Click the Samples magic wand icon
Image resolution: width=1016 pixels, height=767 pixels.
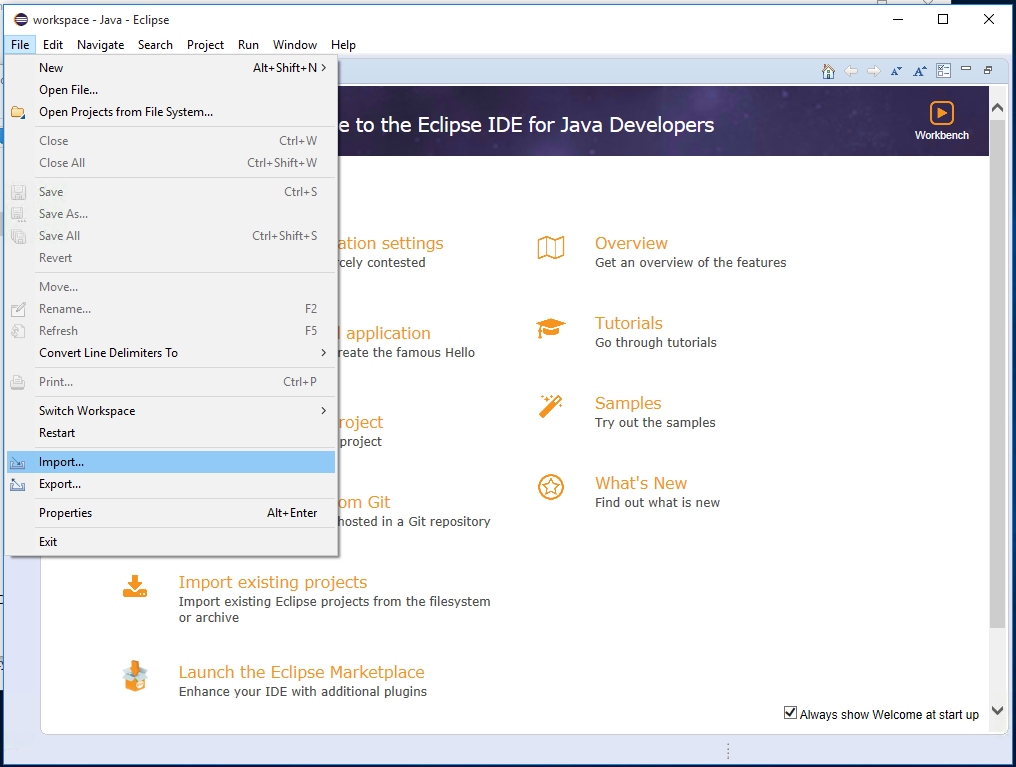(551, 407)
